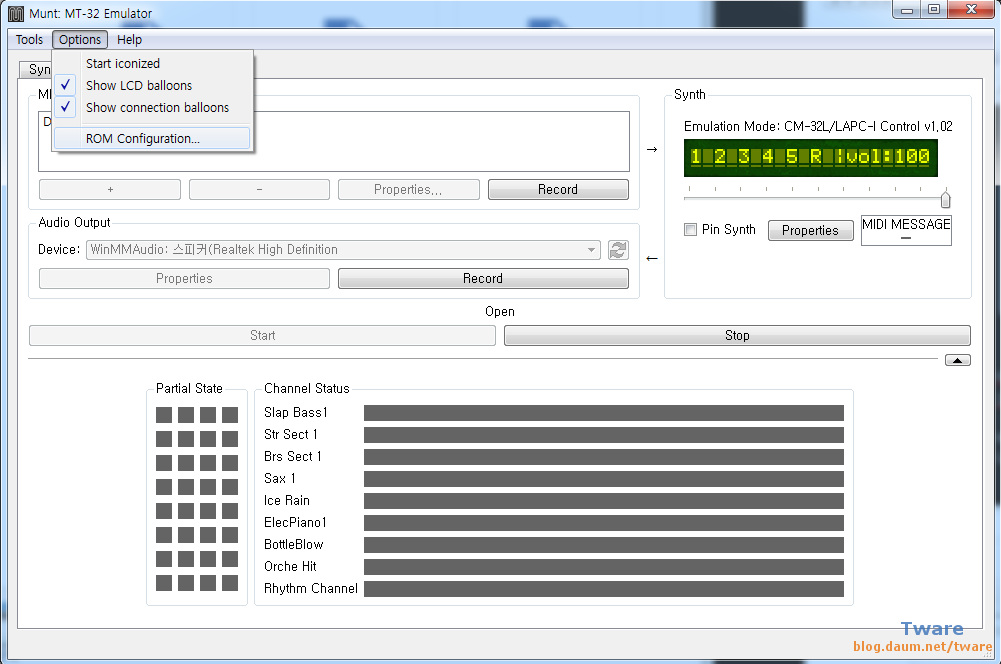Adjust the synth volume slider handle

945,199
